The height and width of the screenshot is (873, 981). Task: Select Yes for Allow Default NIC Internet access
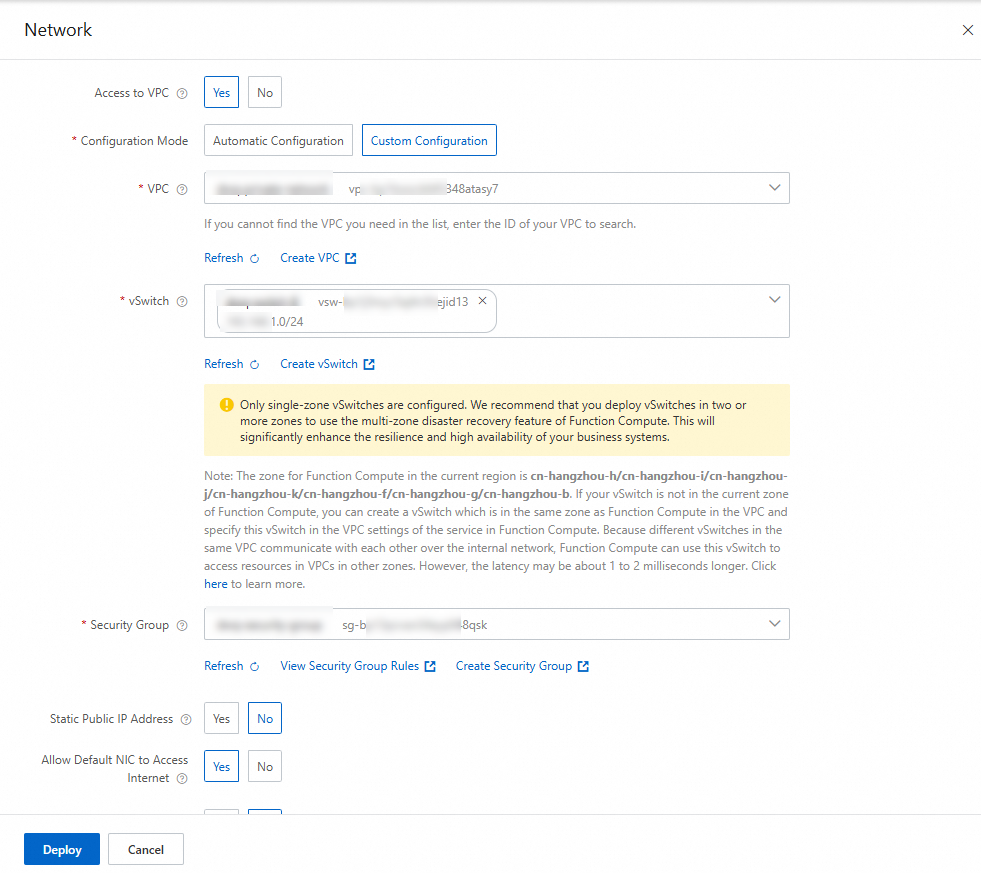221,767
